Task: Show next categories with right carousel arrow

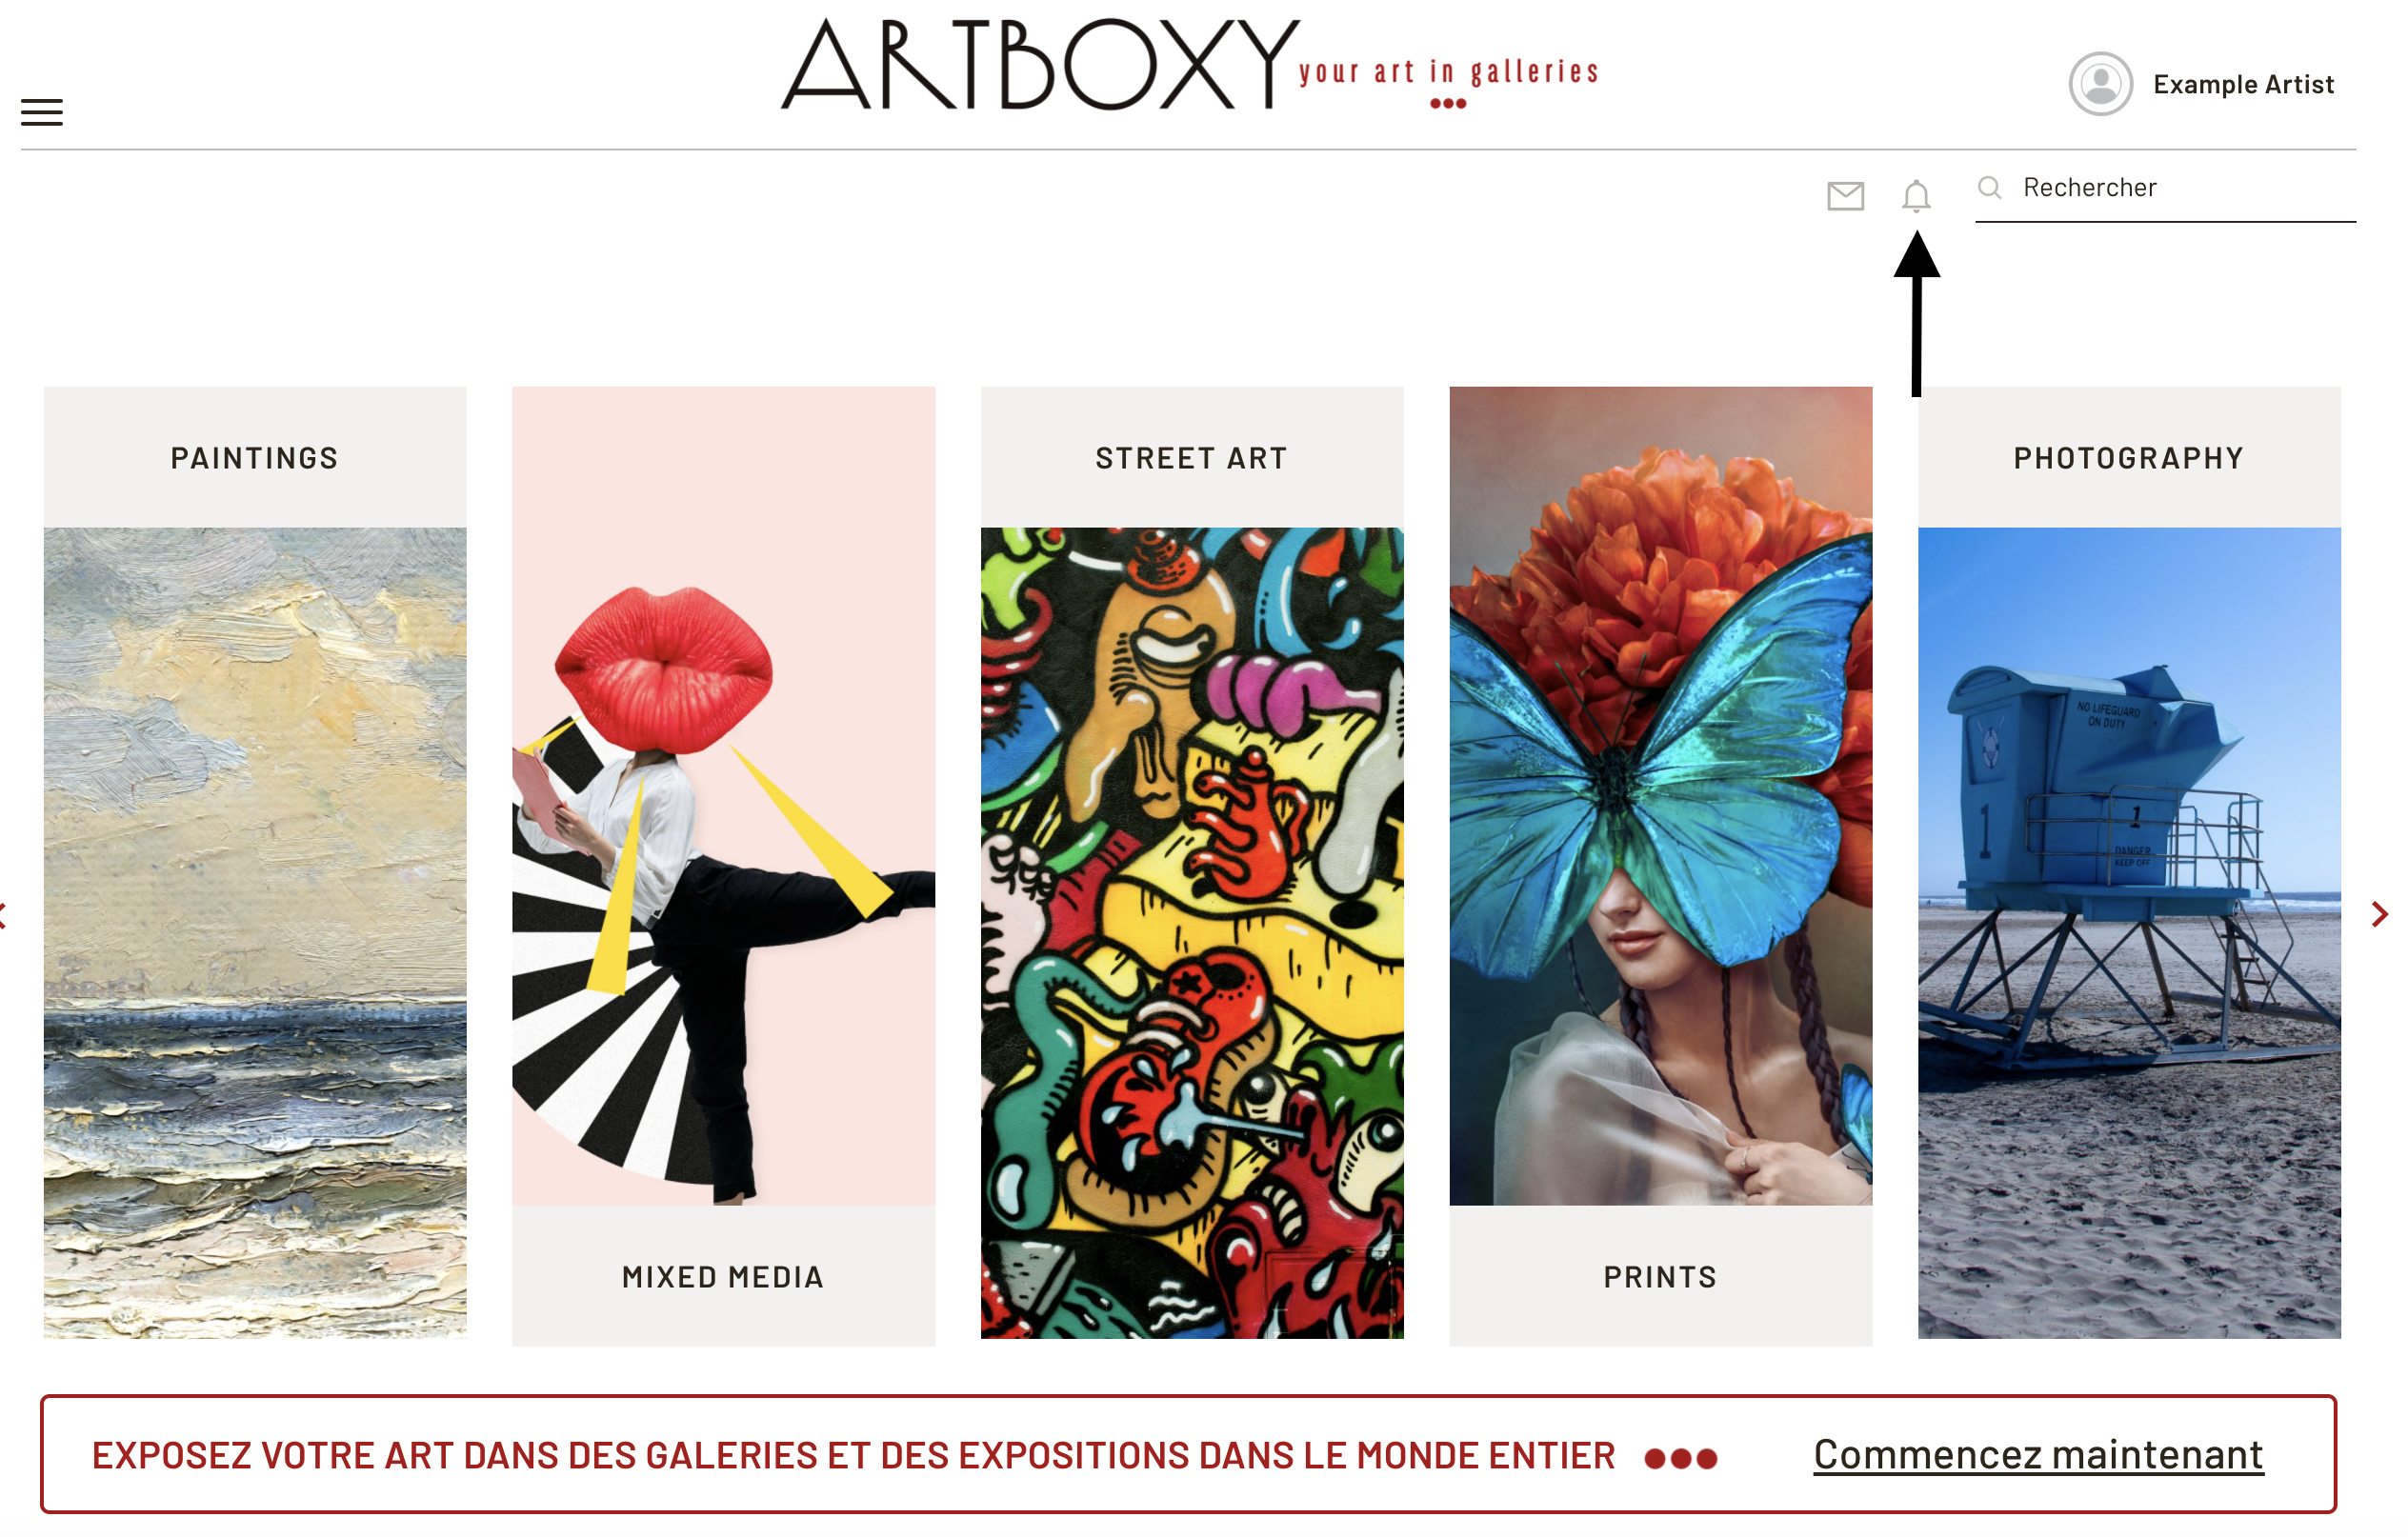Action: [x=2379, y=914]
